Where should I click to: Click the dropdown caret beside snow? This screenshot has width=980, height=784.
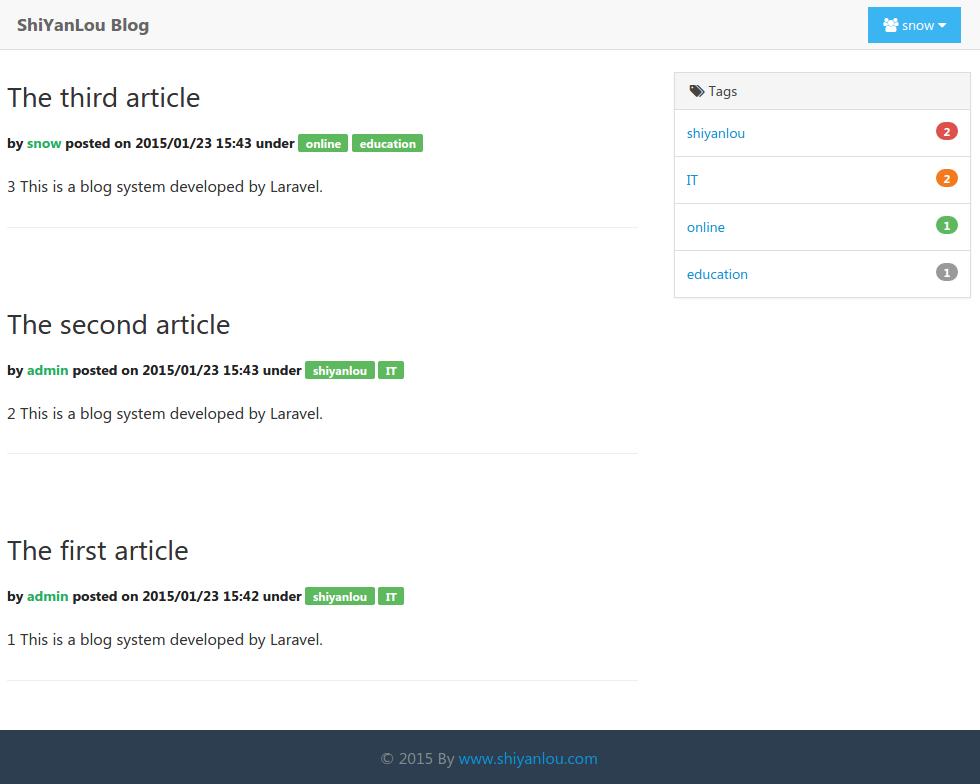[x=942, y=26]
